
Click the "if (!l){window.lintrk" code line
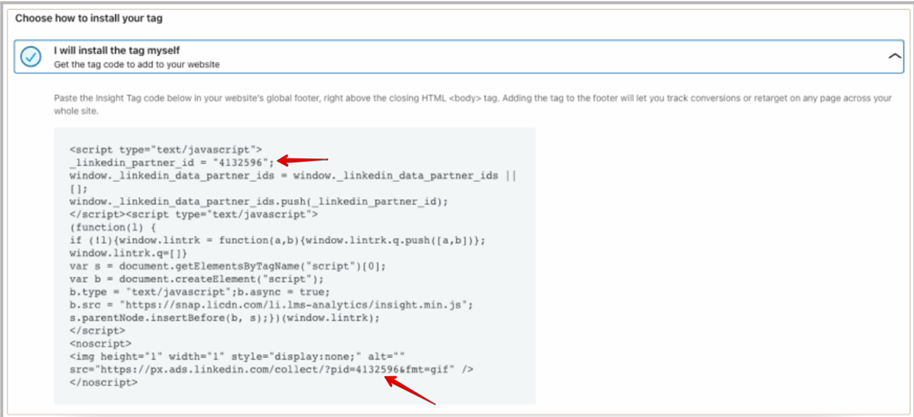coord(277,240)
